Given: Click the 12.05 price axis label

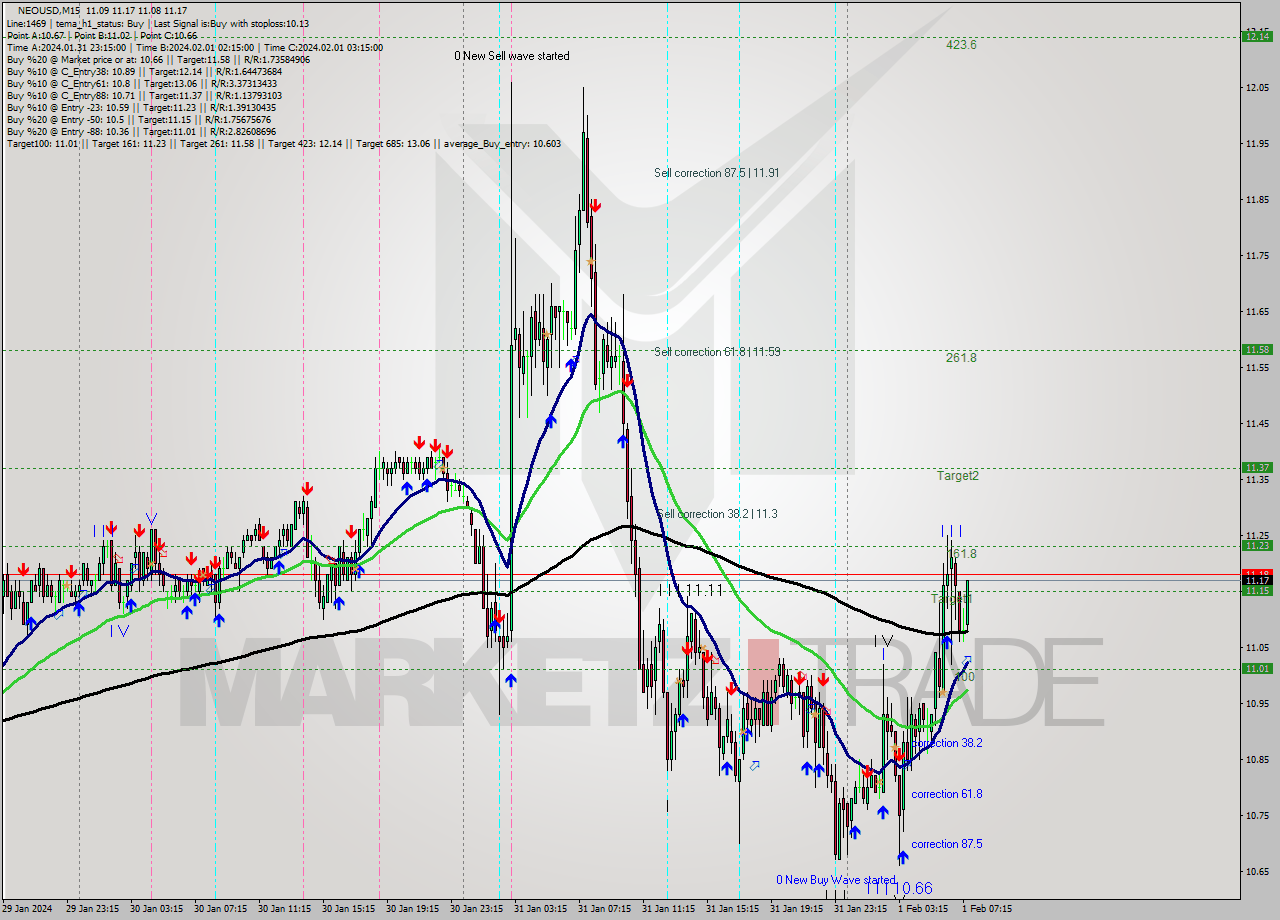Looking at the screenshot, I should [1257, 88].
